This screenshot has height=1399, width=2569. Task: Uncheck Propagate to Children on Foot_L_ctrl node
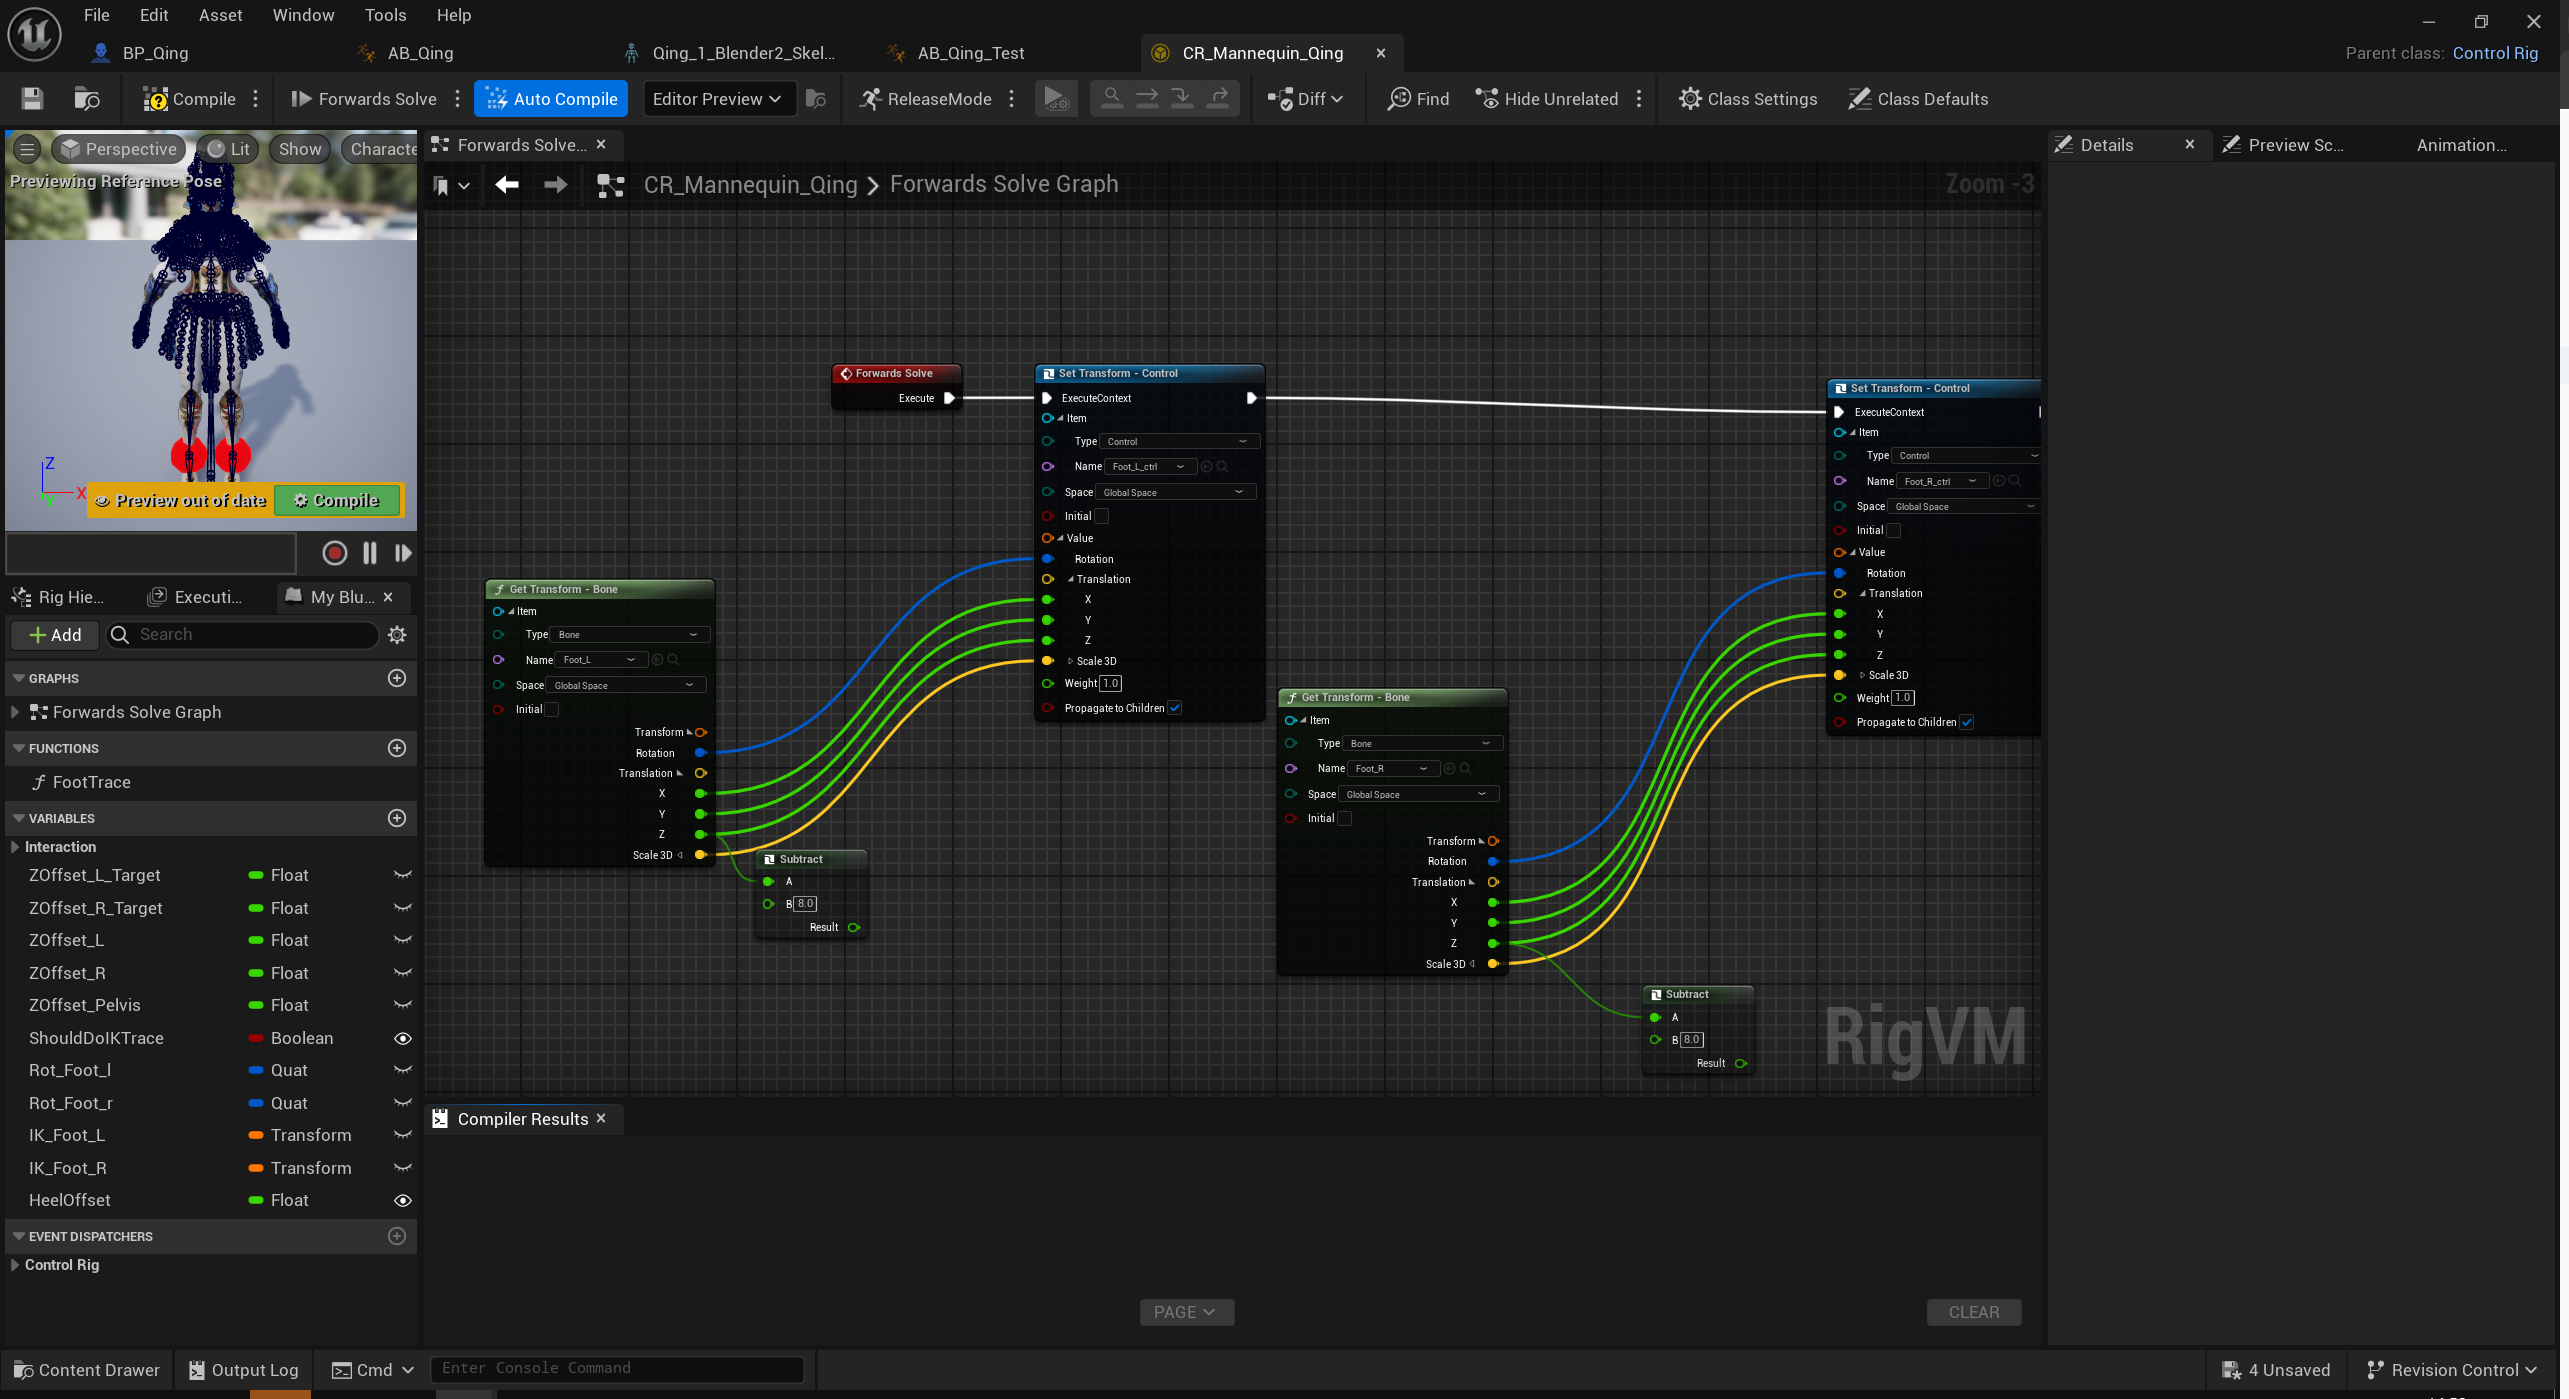tap(1175, 709)
